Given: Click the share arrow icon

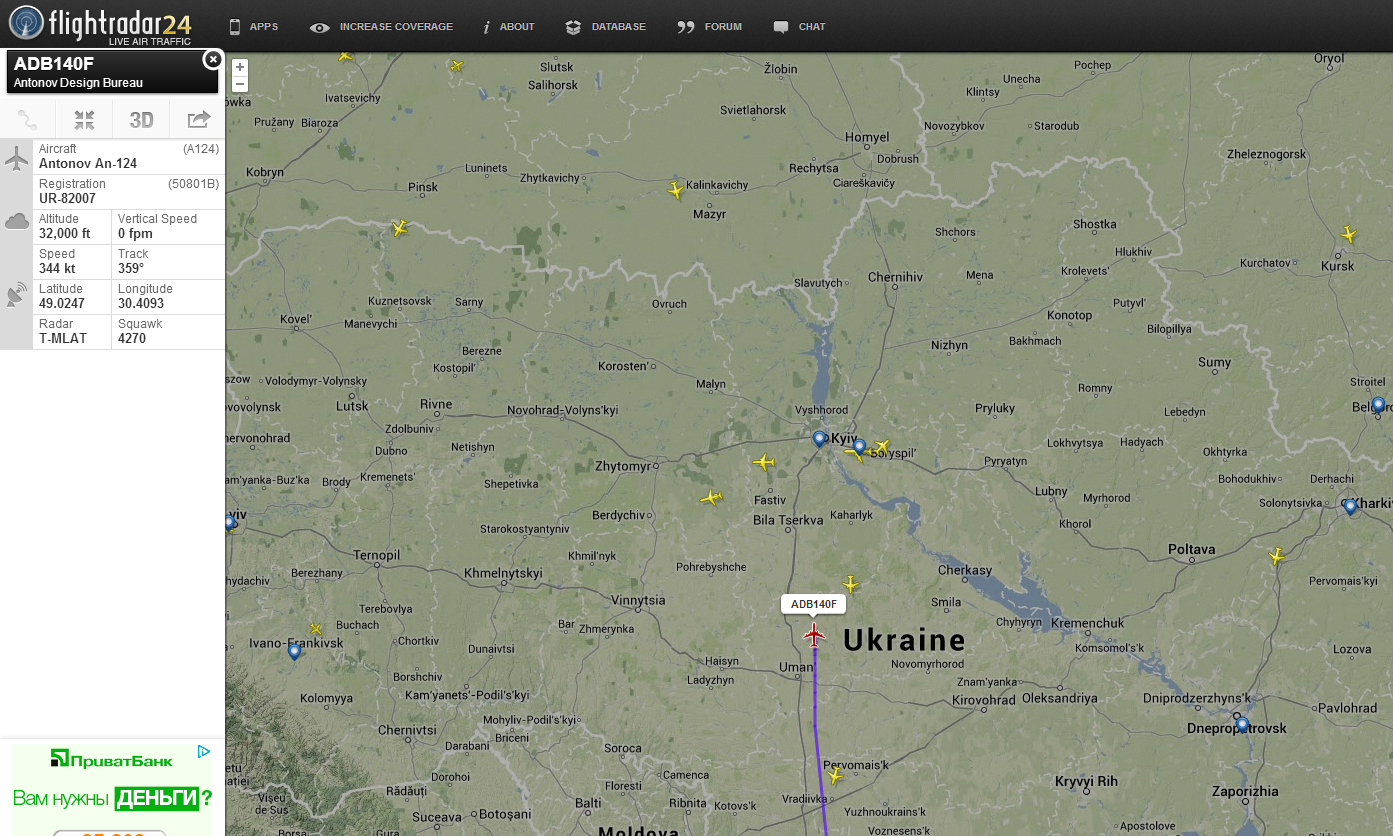Looking at the screenshot, I should coord(198,120).
